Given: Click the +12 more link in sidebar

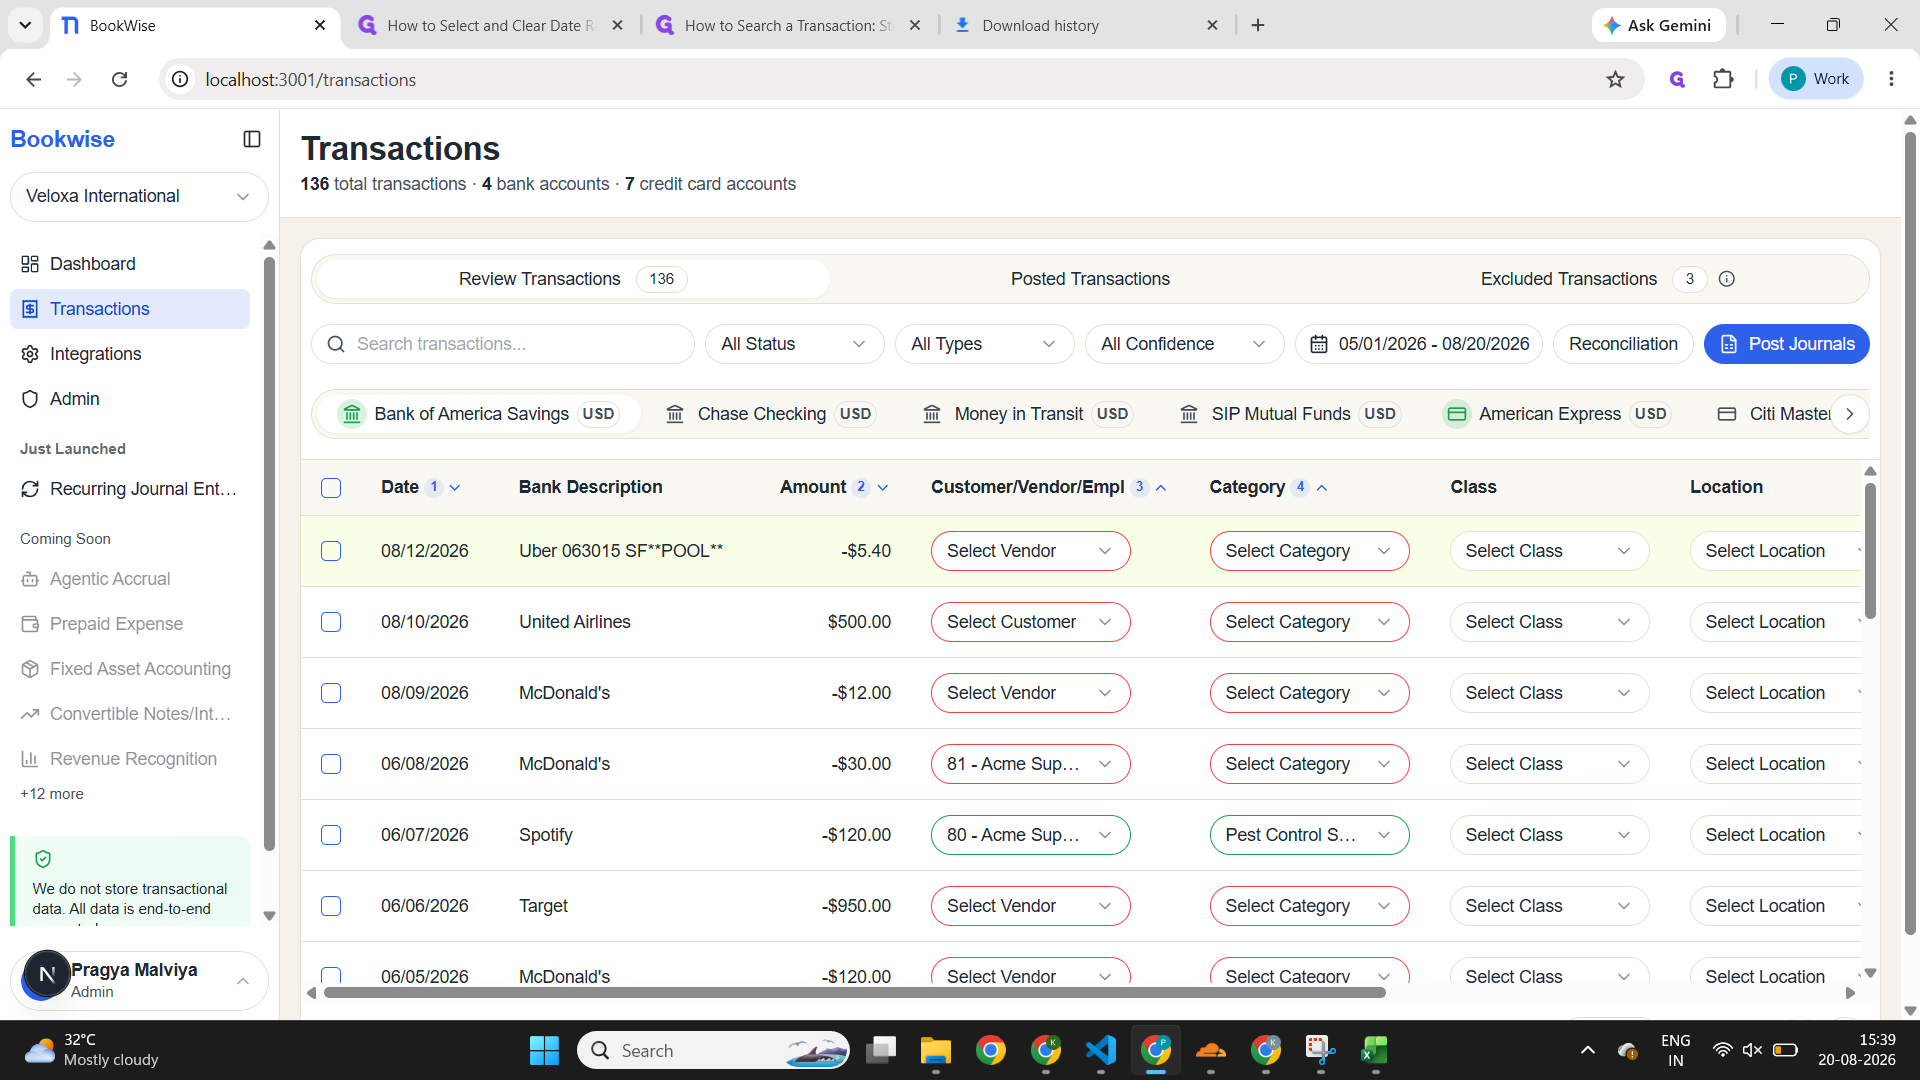Looking at the screenshot, I should click(x=52, y=794).
